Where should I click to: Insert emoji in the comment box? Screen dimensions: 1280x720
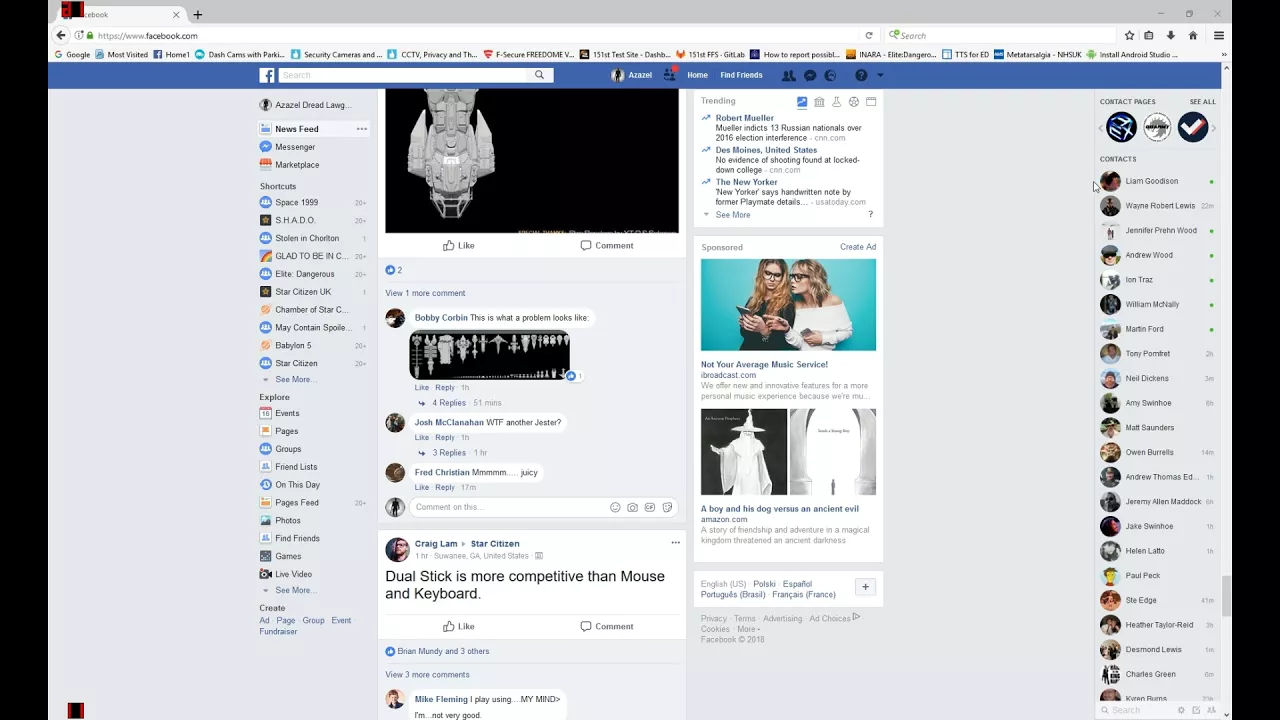[x=615, y=507]
